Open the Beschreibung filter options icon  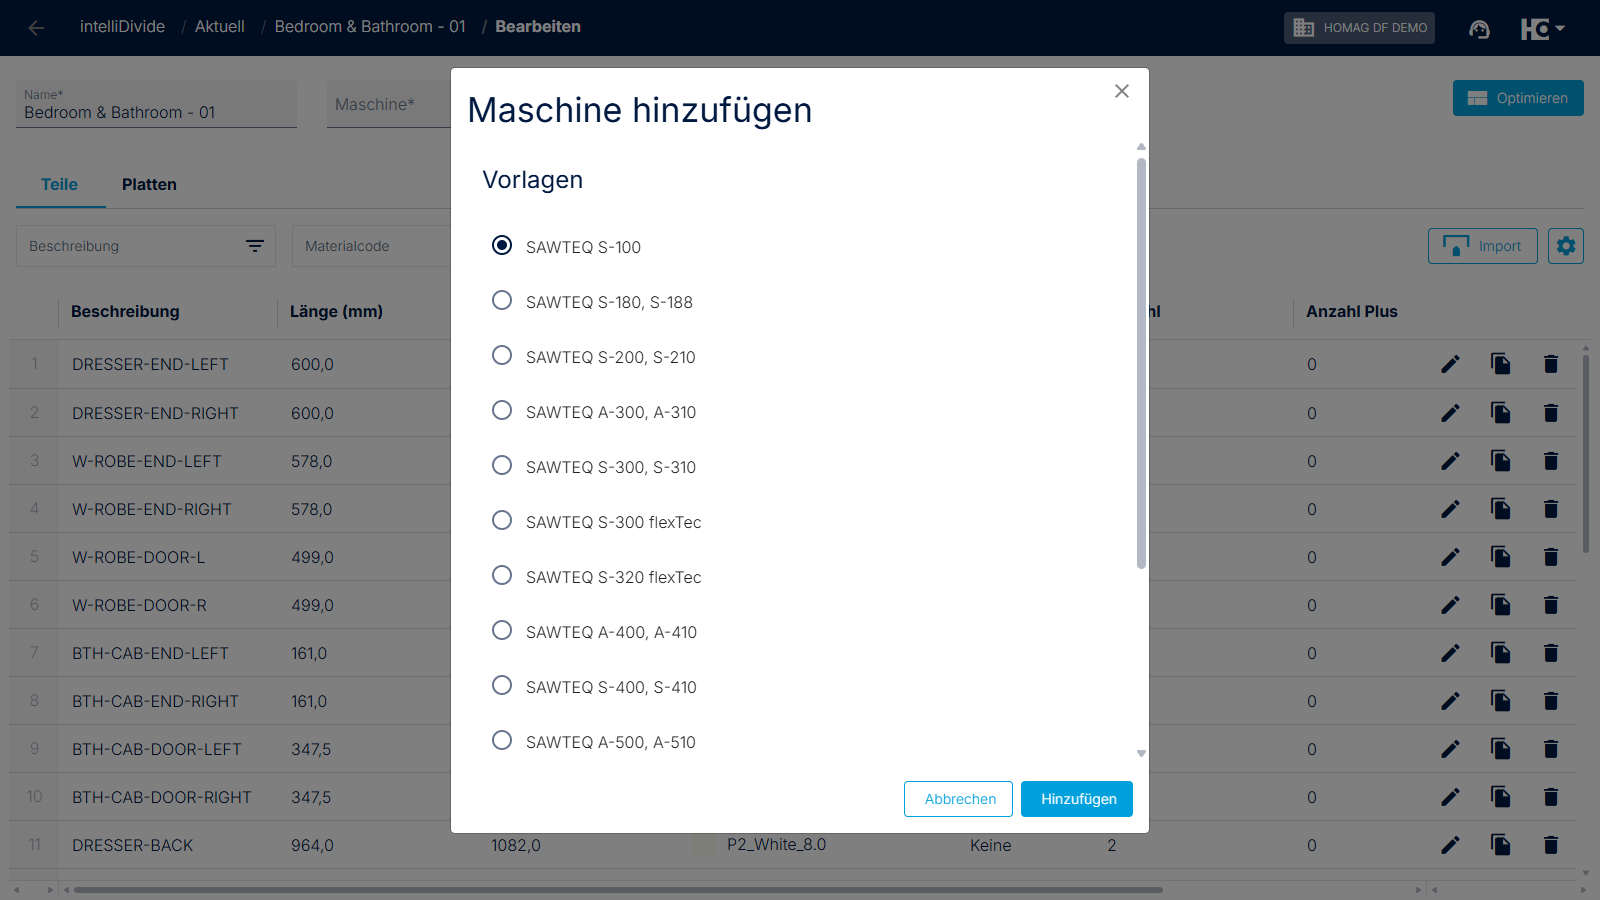coord(255,246)
